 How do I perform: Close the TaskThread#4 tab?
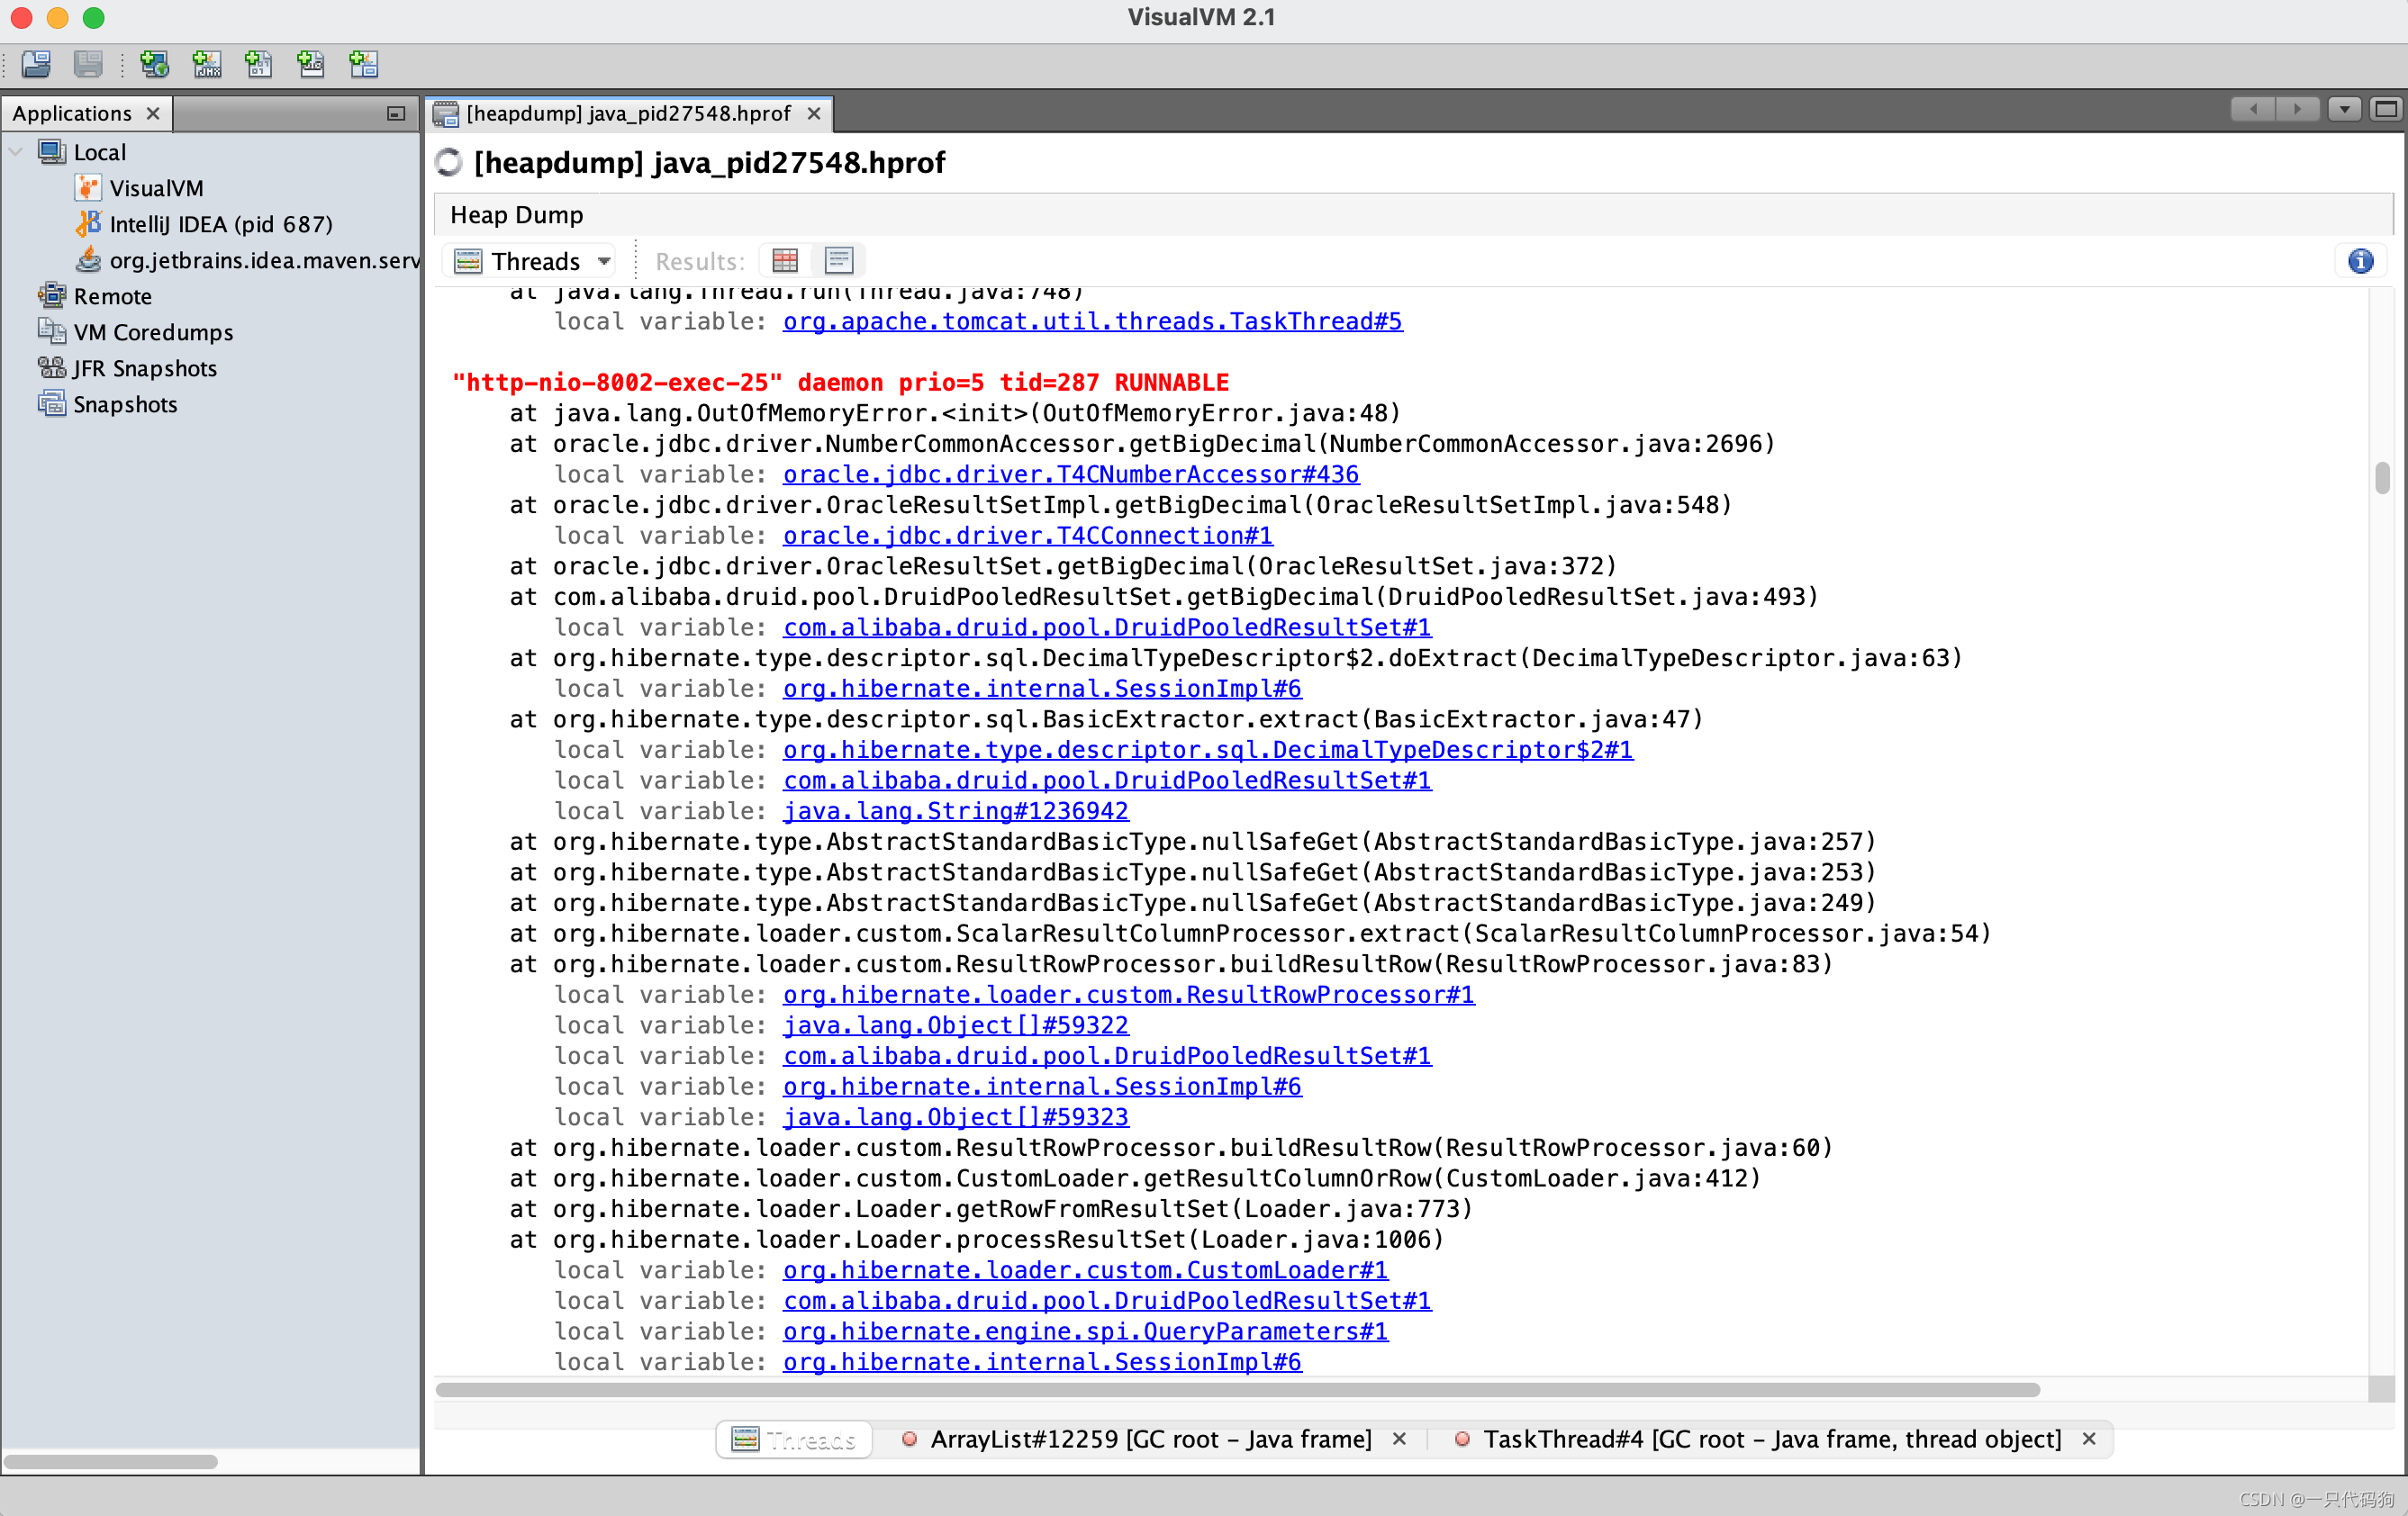coord(2089,1439)
